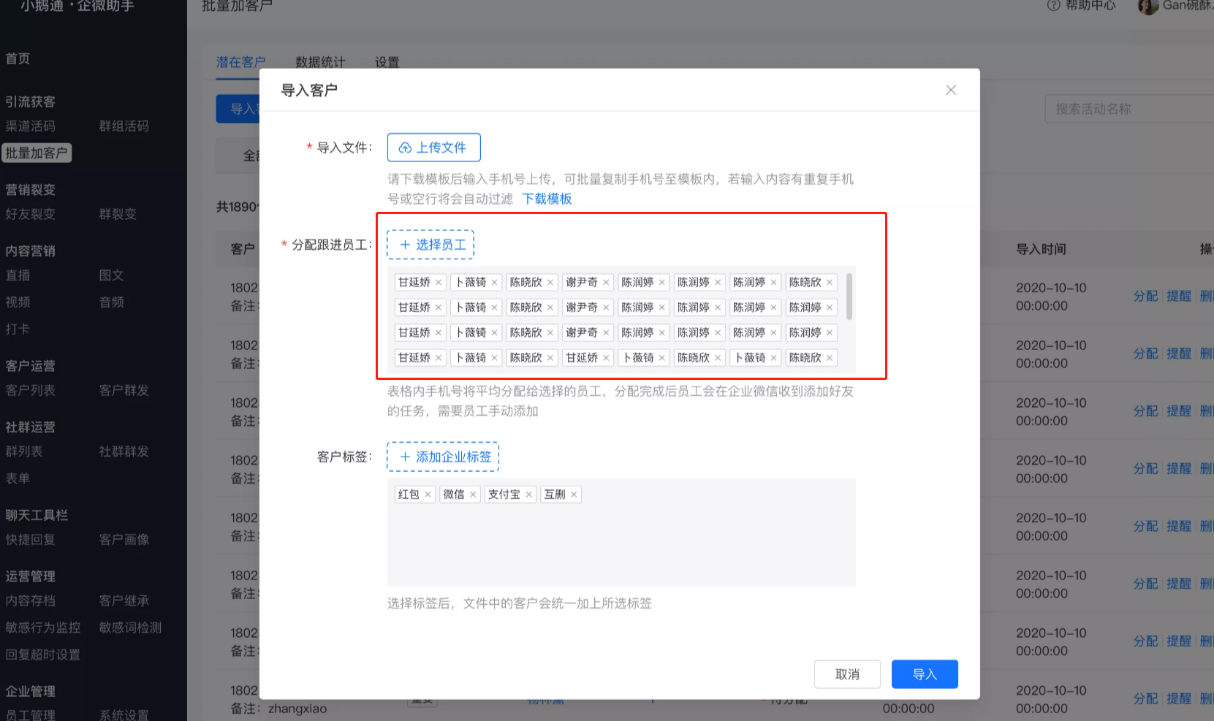Close the 导入客户 dialog
The width and height of the screenshot is (1214, 721).
click(x=951, y=90)
